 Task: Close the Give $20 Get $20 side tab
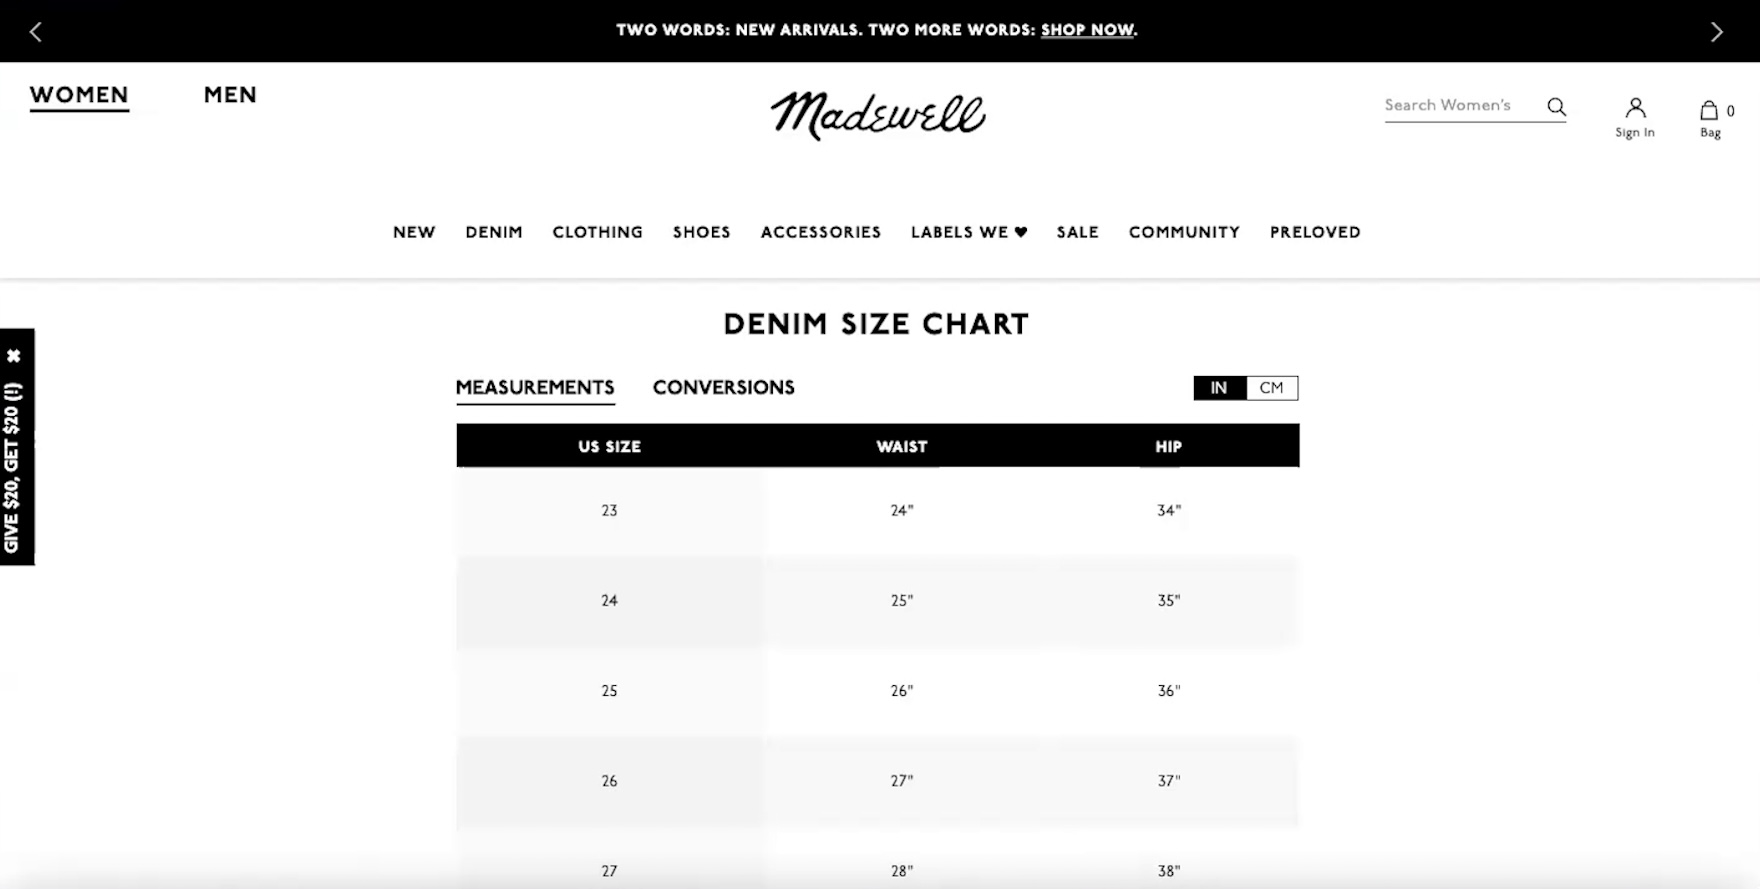point(14,355)
